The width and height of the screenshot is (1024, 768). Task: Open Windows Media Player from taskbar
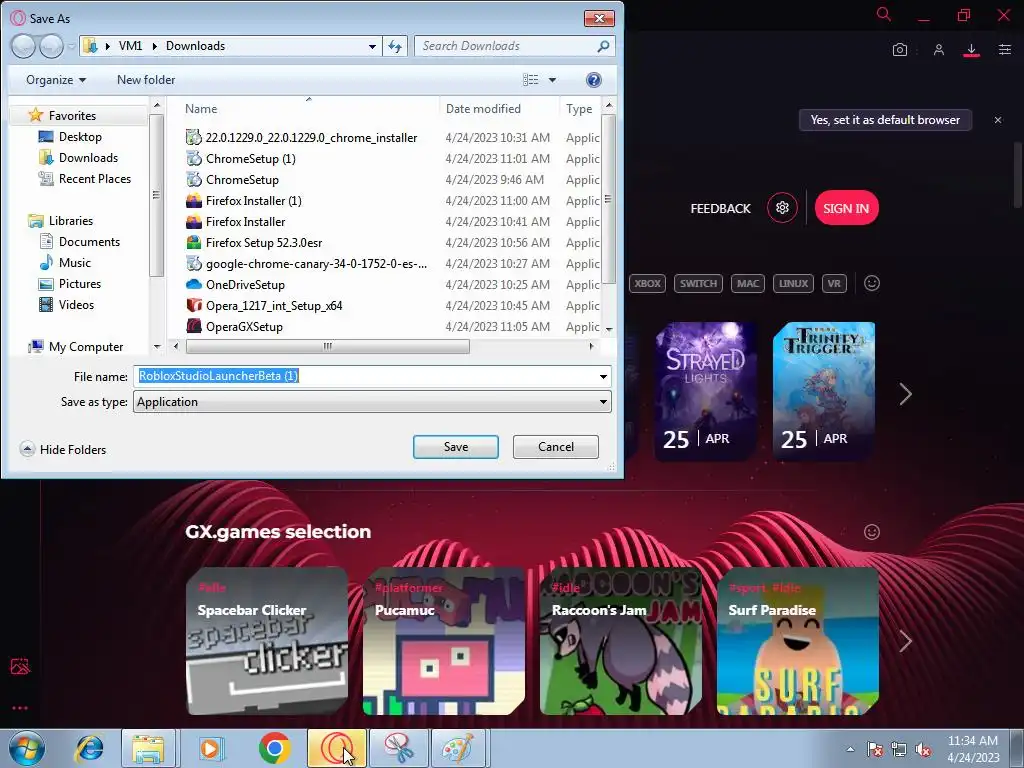click(210, 748)
